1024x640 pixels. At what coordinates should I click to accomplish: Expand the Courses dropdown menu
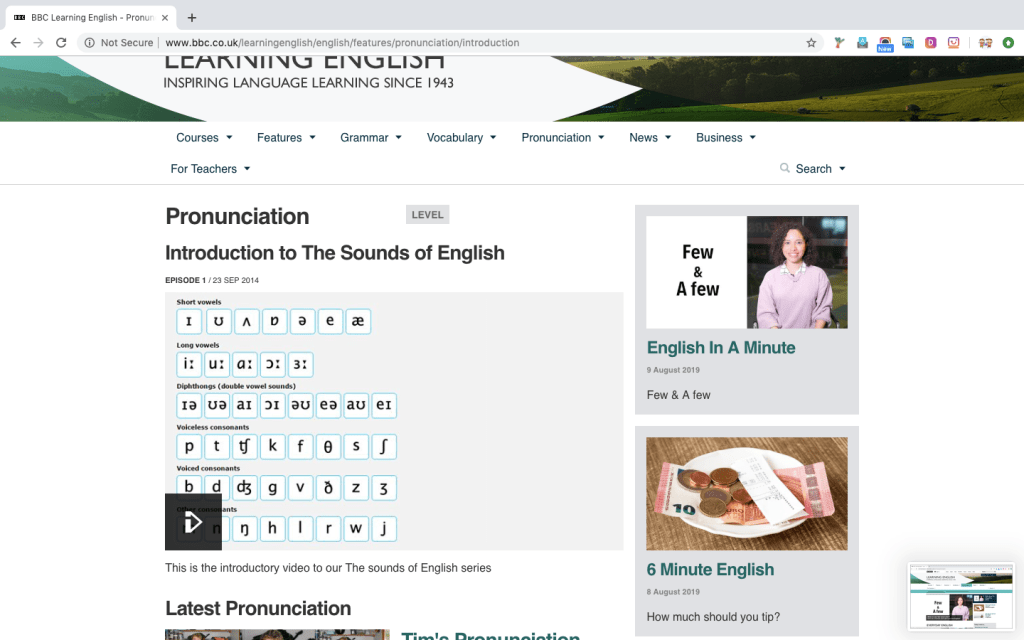[204, 138]
